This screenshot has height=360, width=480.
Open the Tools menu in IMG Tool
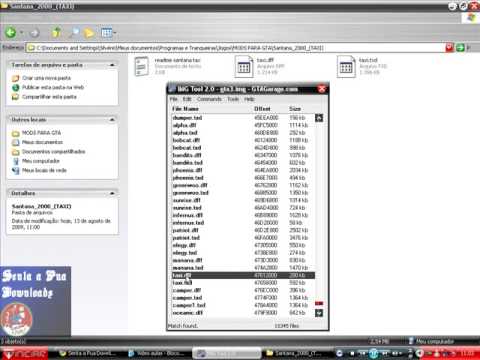[233, 99]
